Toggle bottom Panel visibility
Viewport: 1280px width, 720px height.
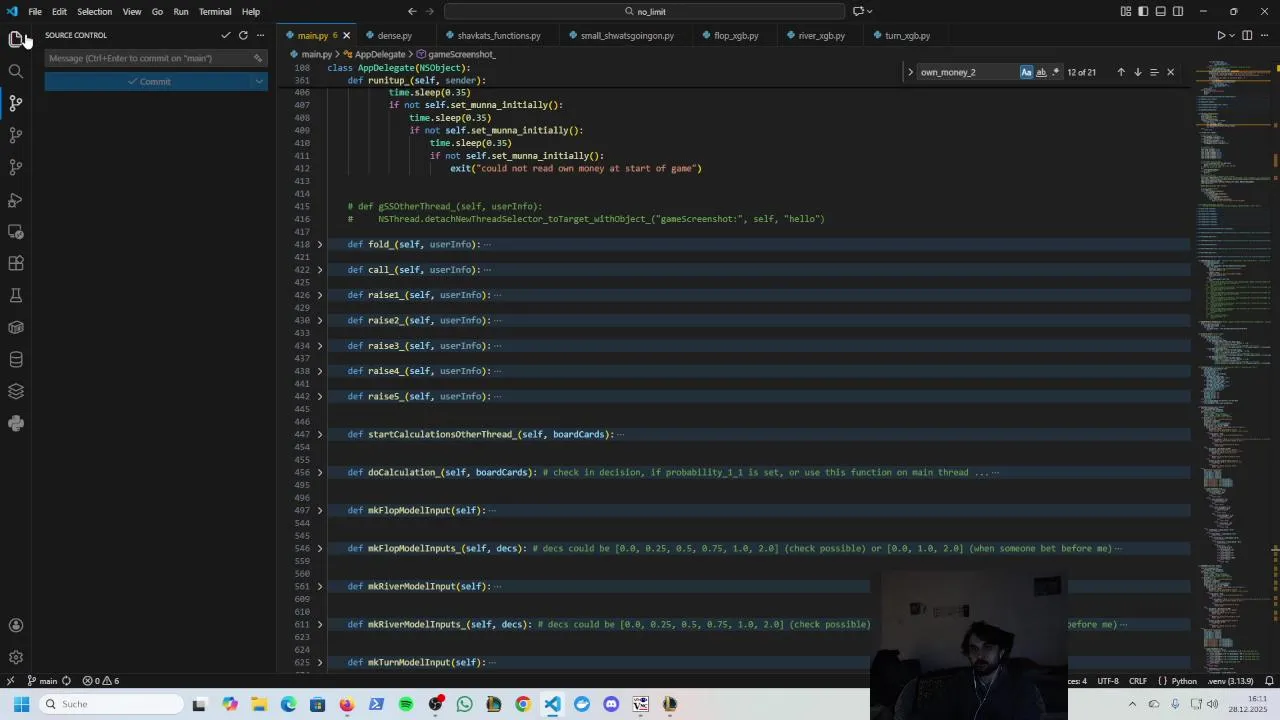(1160, 11)
